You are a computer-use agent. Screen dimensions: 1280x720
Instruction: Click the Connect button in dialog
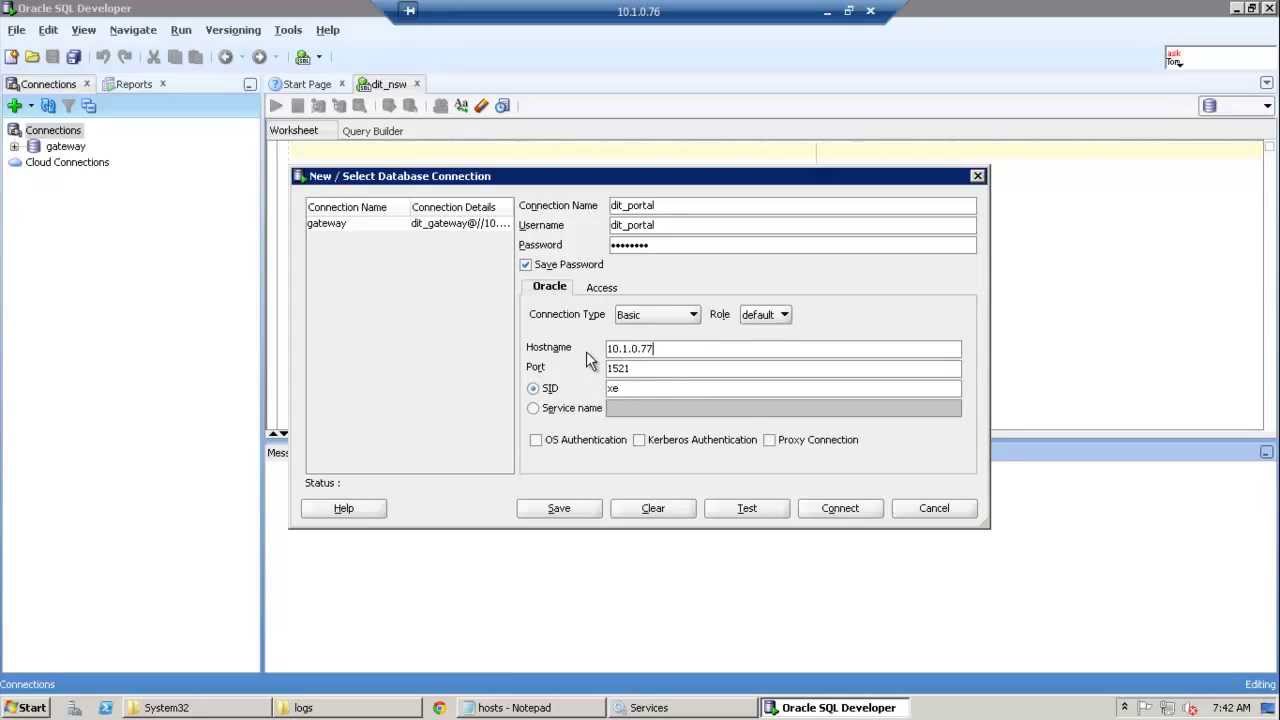click(840, 508)
